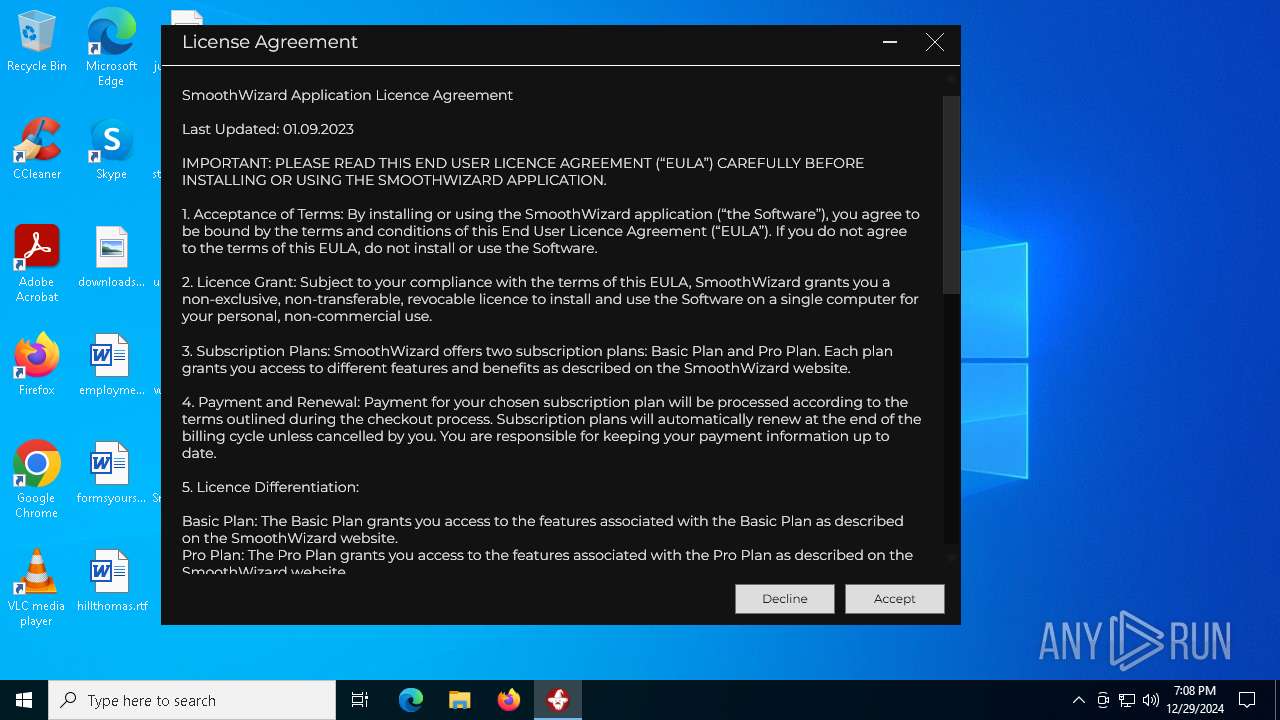Decline the licence agreement
Screen dimensions: 1280x720
click(784, 598)
